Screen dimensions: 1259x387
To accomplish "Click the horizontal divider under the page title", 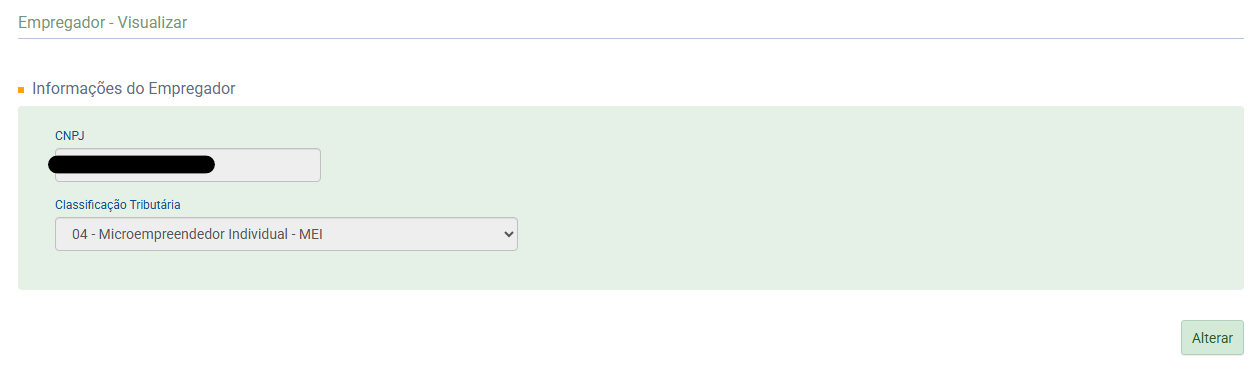I will (x=630, y=38).
